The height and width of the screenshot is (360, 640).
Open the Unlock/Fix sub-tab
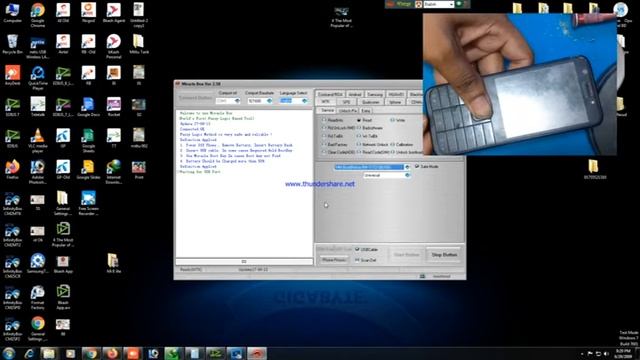coord(348,111)
